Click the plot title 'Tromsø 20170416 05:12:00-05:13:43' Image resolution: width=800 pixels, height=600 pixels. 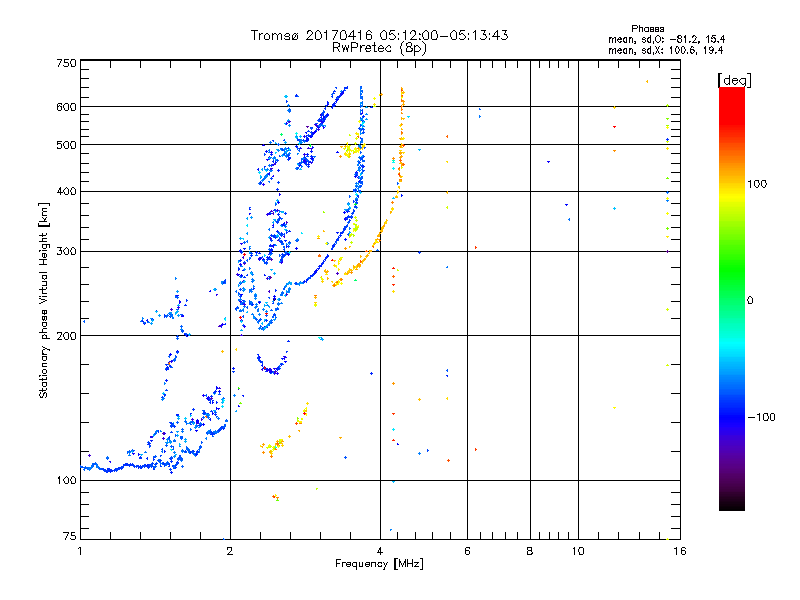tap(379, 35)
